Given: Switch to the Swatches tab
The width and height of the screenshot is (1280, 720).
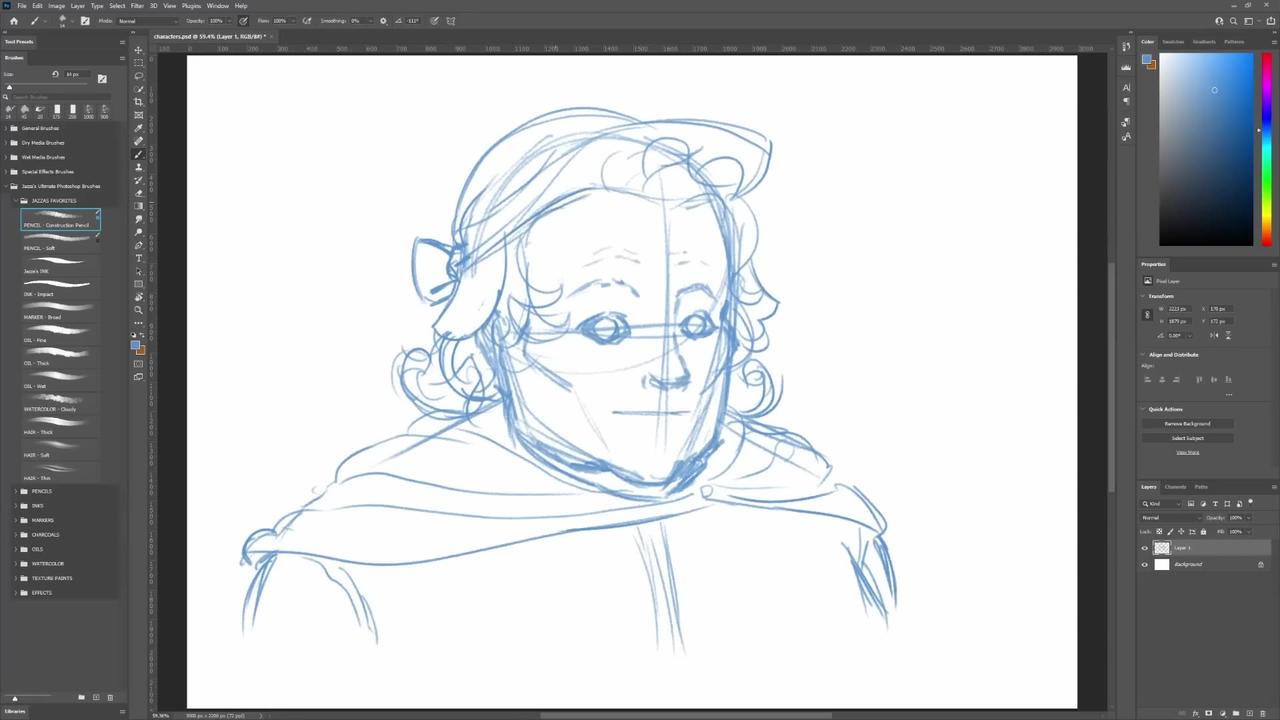Looking at the screenshot, I should [1173, 41].
